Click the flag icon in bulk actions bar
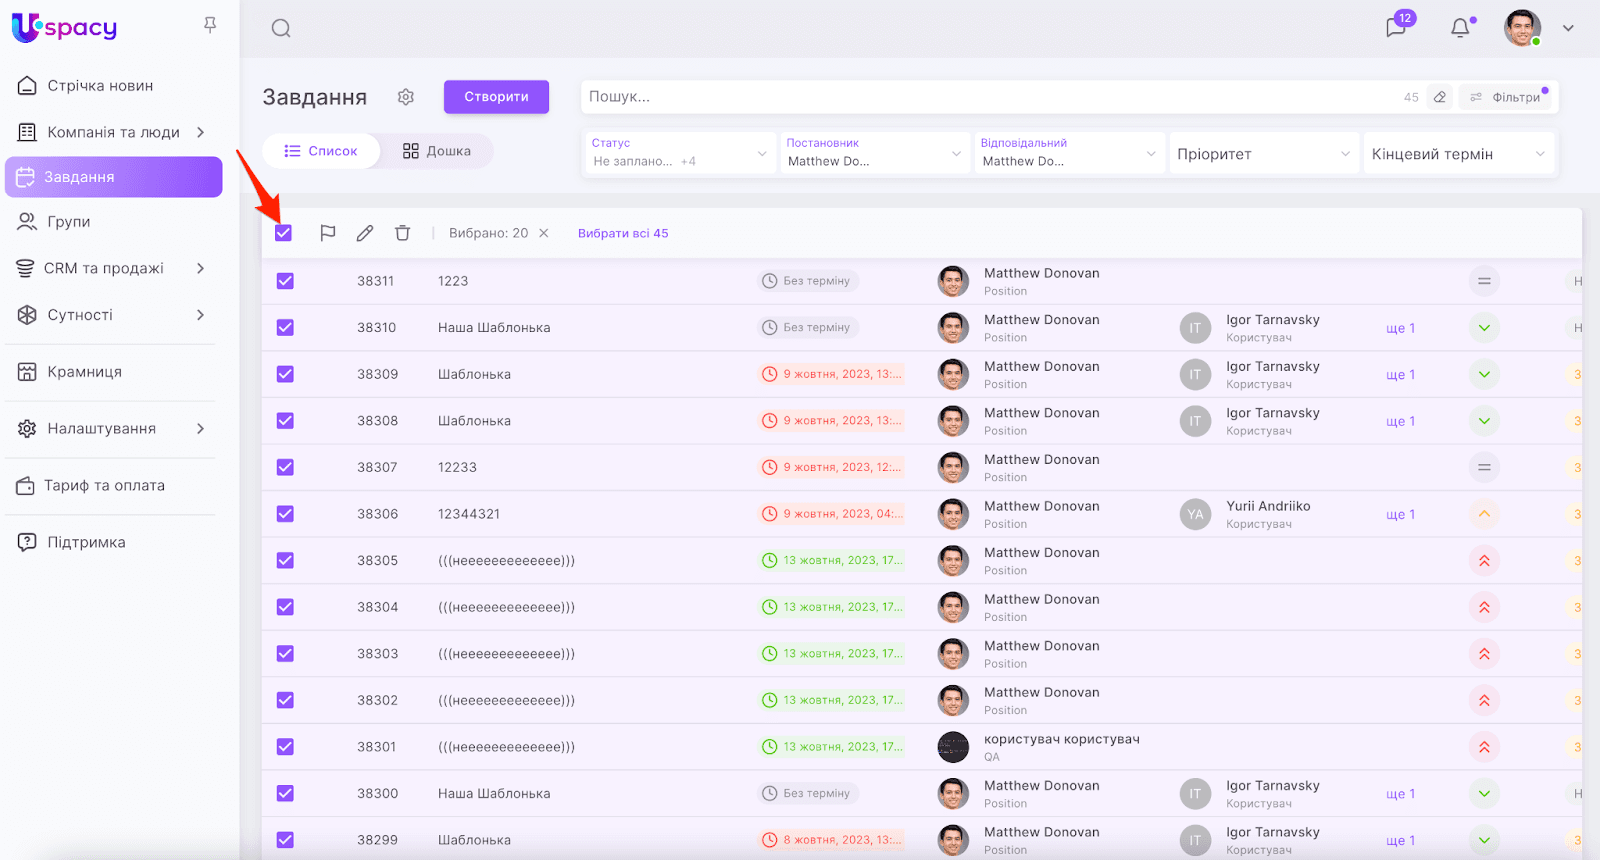1600x860 pixels. pos(327,233)
